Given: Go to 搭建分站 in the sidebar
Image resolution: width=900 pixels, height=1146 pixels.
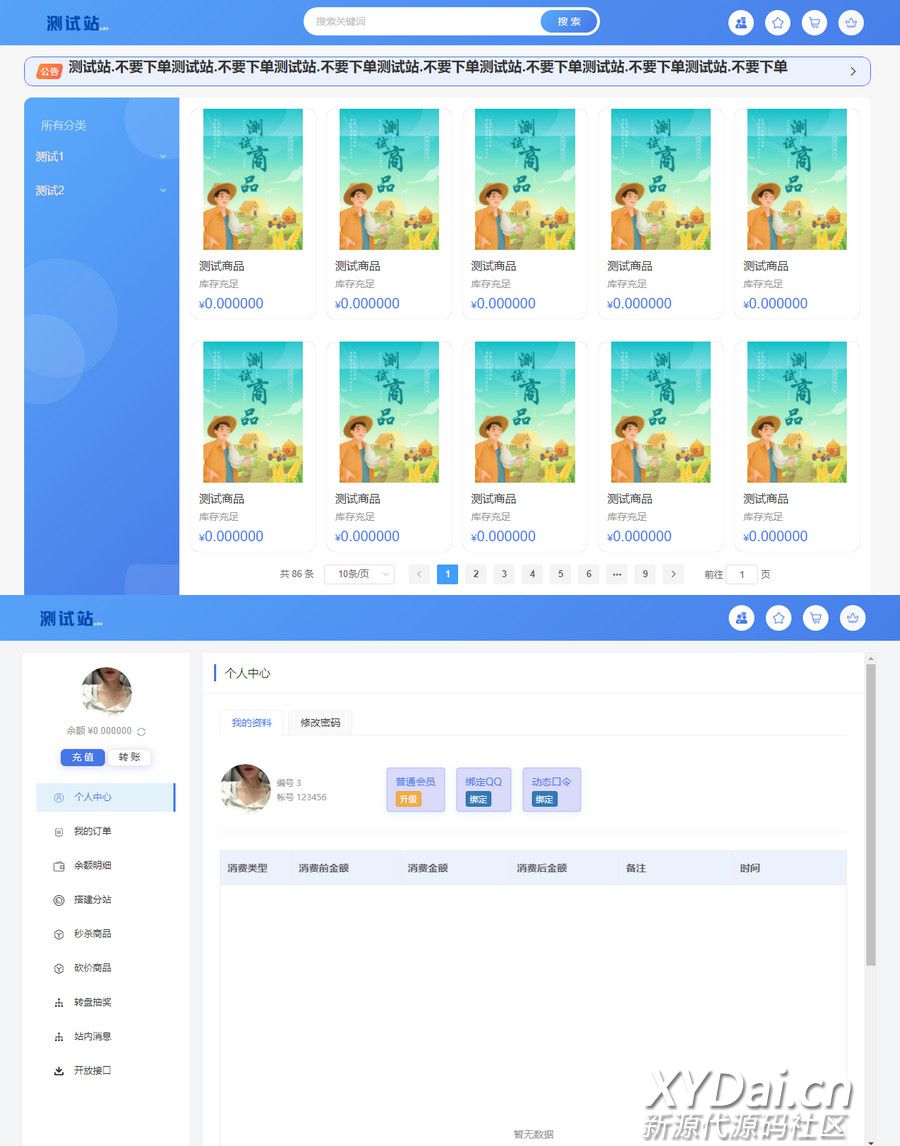Looking at the screenshot, I should [92, 899].
